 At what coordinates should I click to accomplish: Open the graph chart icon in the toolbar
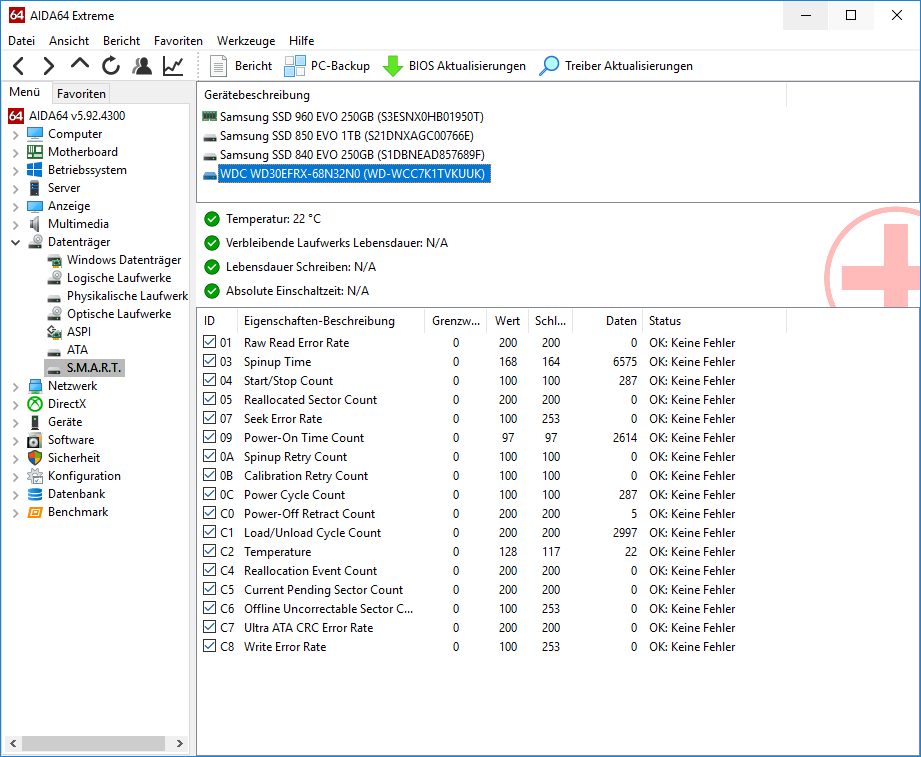click(x=173, y=66)
